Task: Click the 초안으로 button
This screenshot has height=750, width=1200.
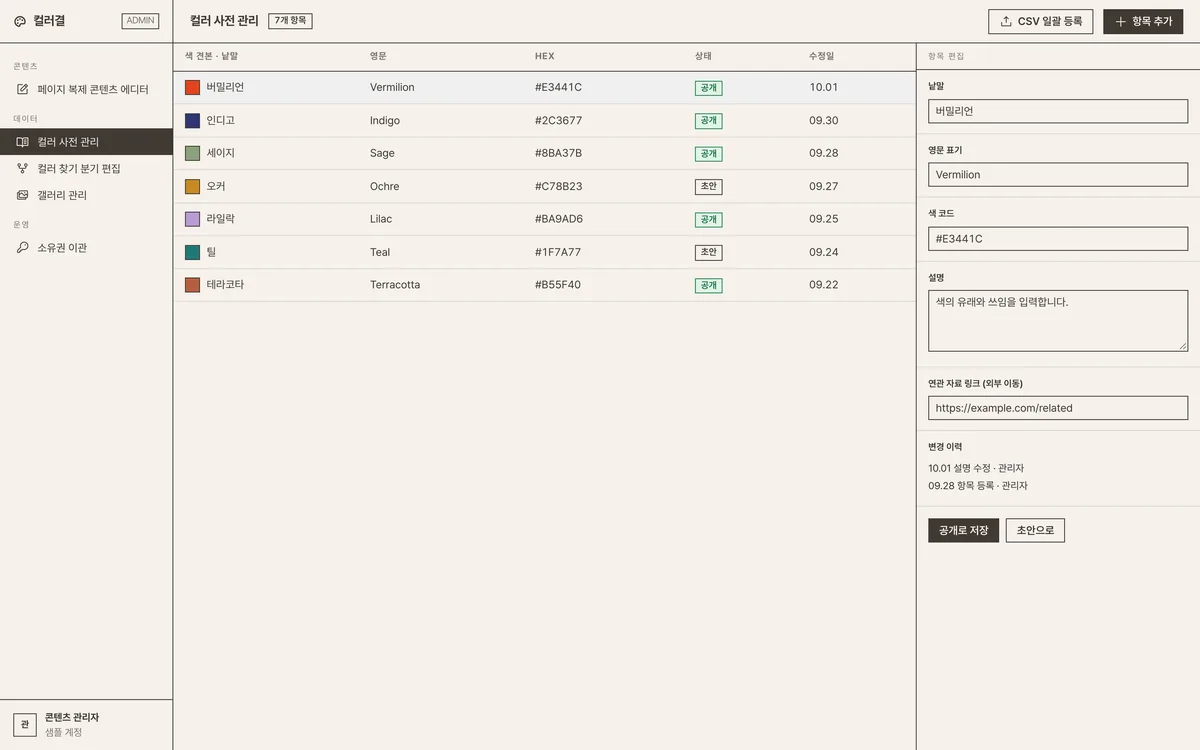Action: 1035,530
